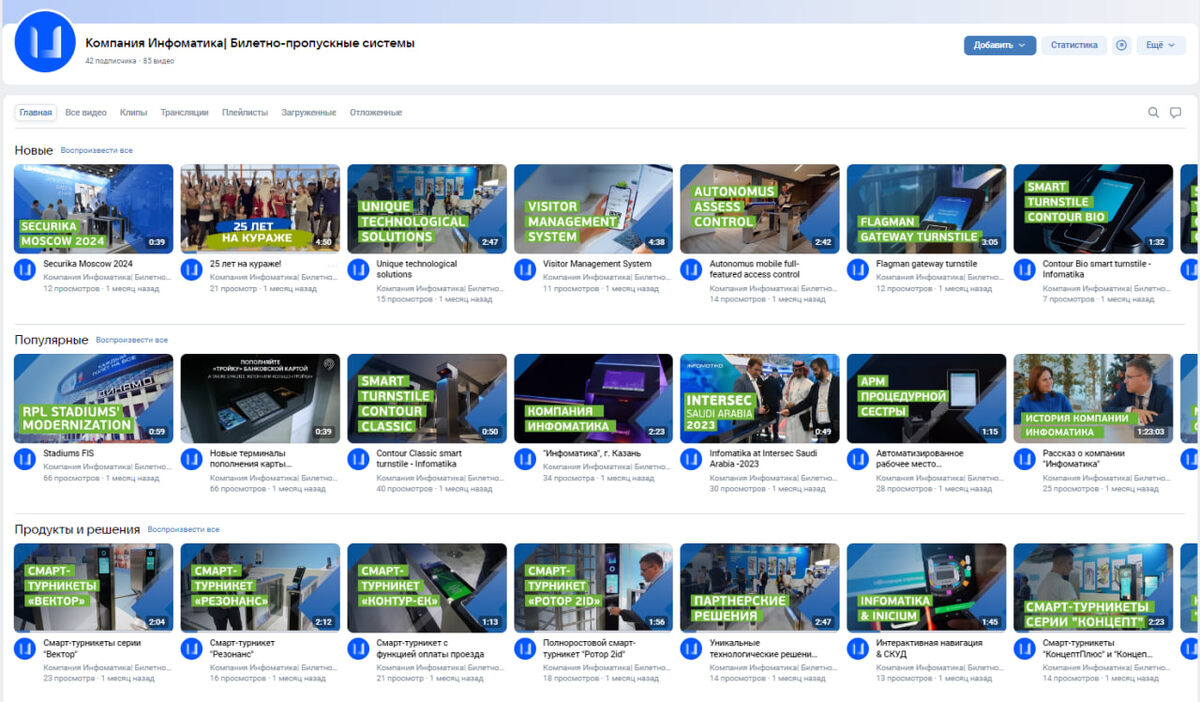Click the title Visitor Management System
Viewport: 1200px width, 702px height.
[597, 264]
